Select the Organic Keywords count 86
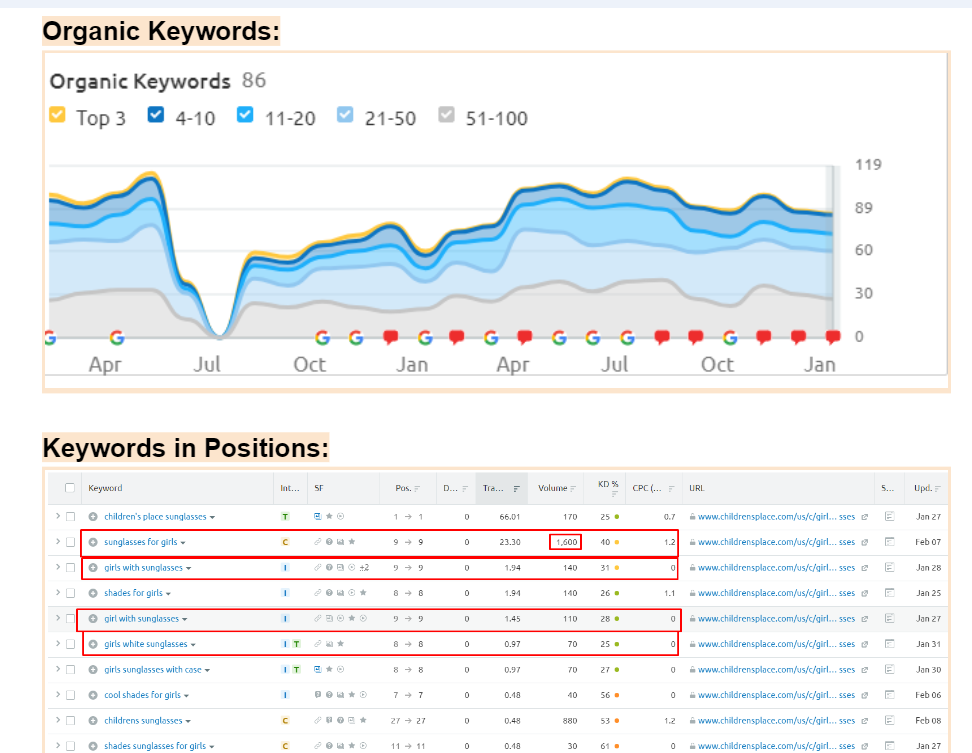972x753 pixels. (254, 81)
